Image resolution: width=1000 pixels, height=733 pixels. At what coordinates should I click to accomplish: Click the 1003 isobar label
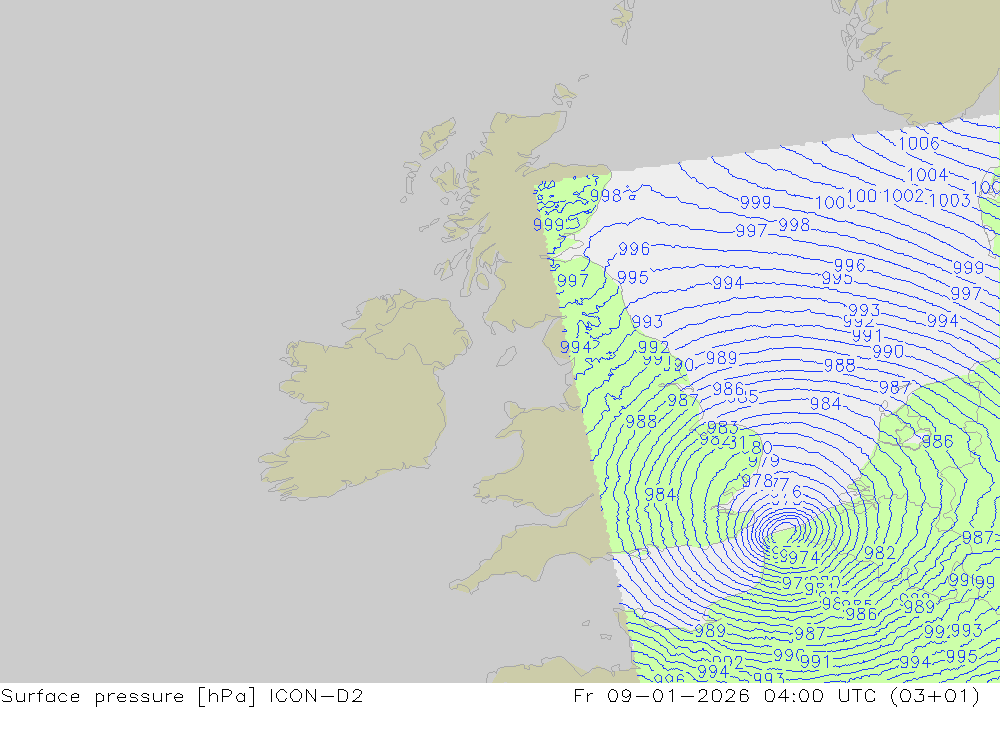pos(950,200)
